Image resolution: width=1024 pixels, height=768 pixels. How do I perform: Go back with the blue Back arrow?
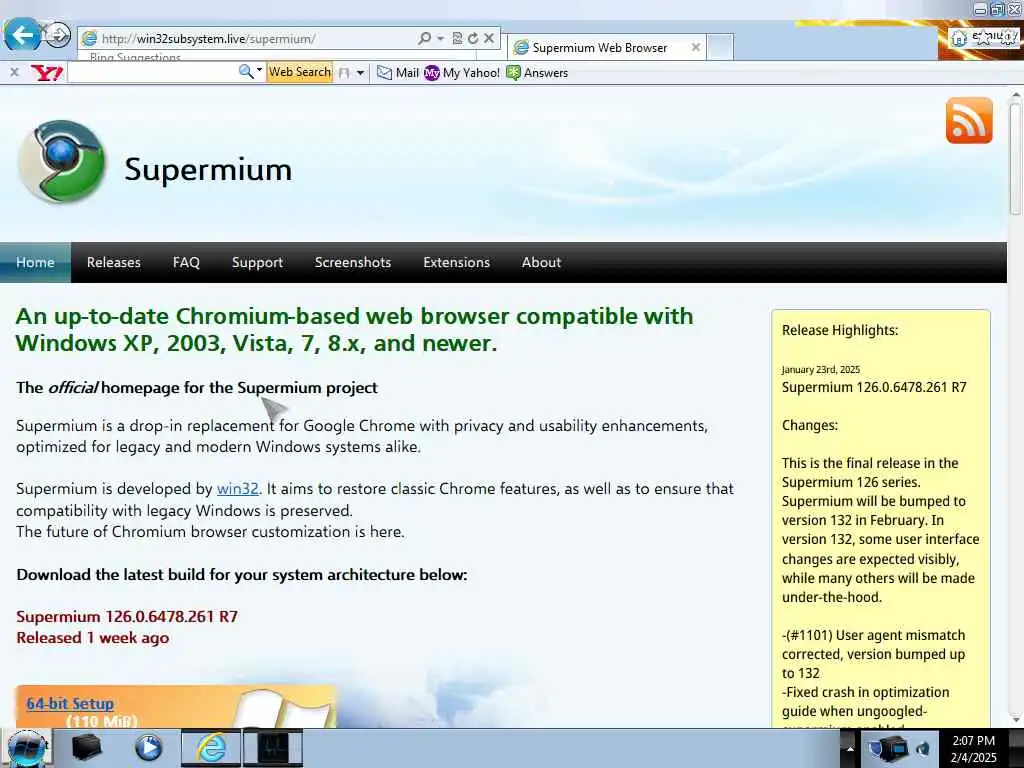[22, 35]
